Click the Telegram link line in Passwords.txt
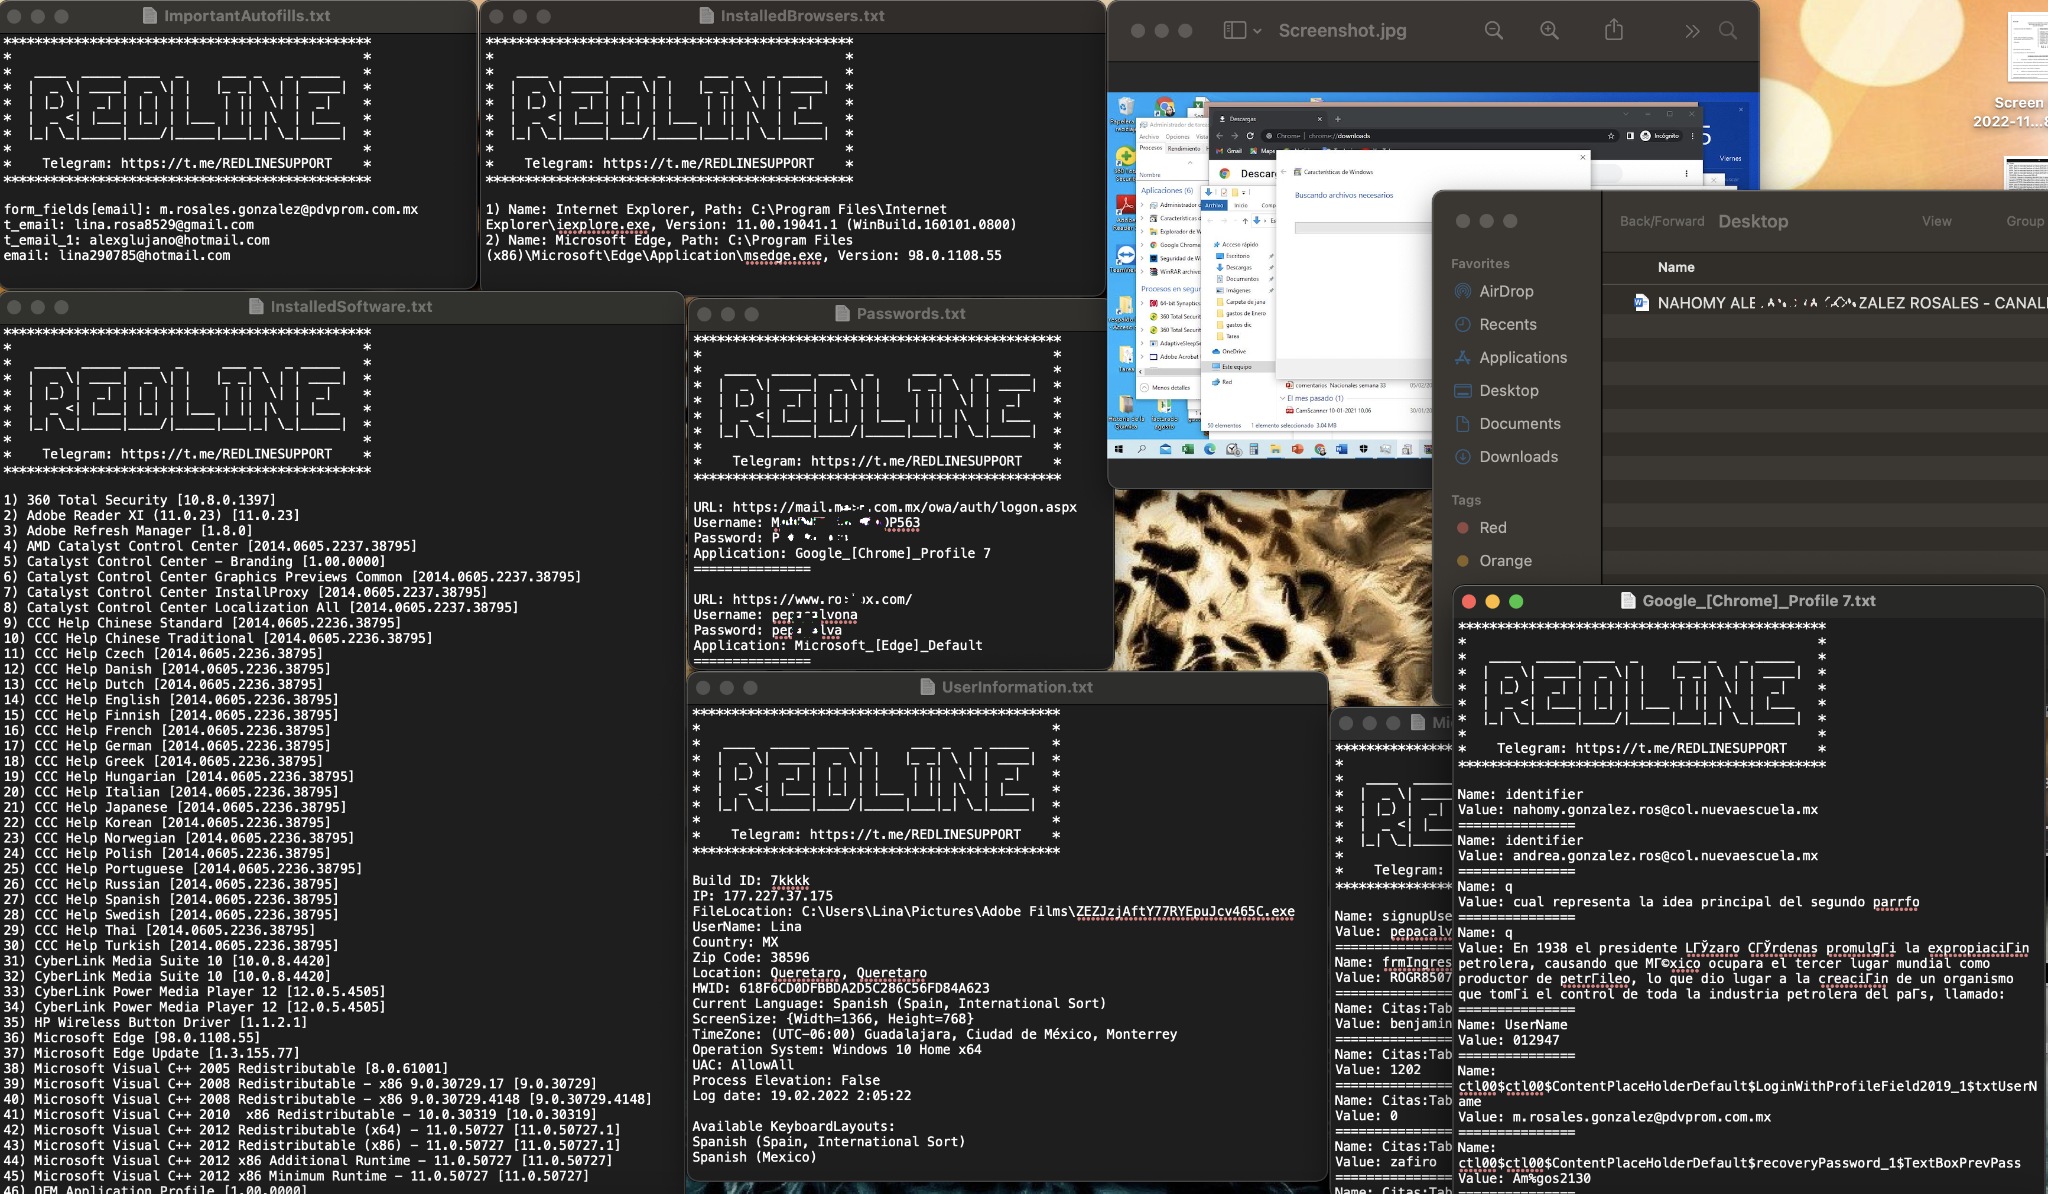Viewport: 2048px width, 1194px height. 876,461
